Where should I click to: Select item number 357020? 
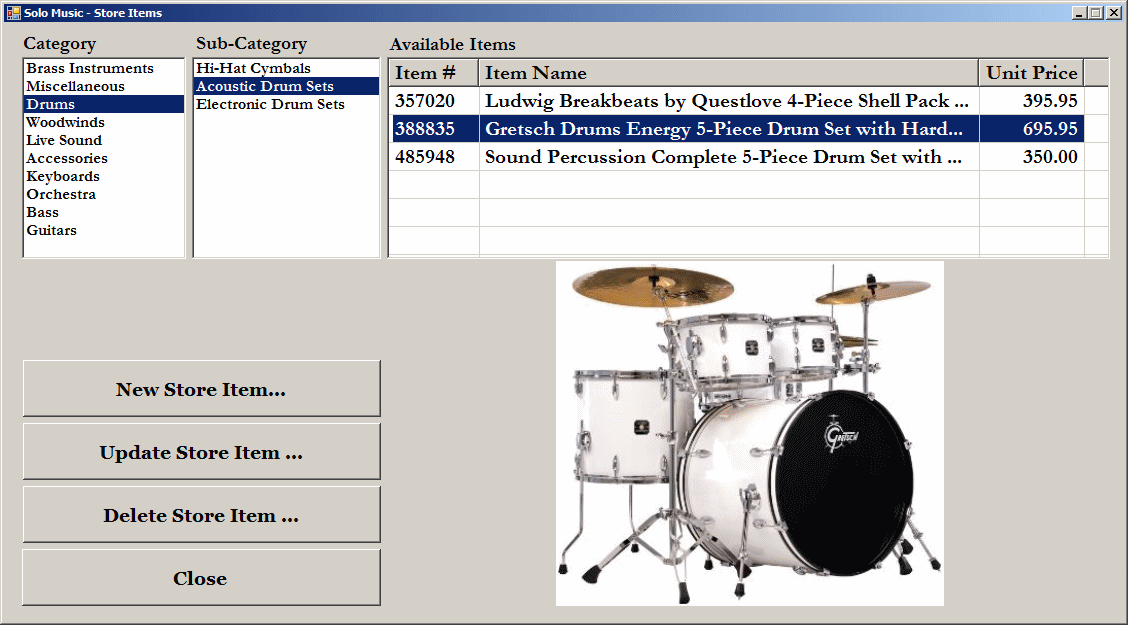434,101
